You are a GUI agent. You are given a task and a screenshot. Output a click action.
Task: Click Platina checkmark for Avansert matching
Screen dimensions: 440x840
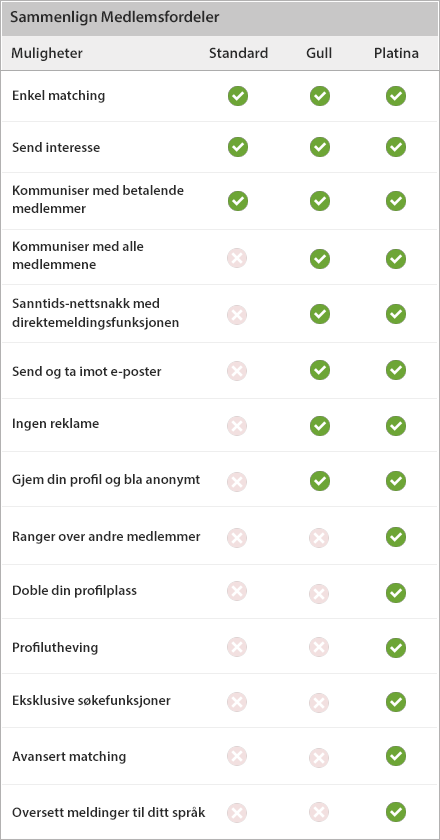(x=396, y=756)
